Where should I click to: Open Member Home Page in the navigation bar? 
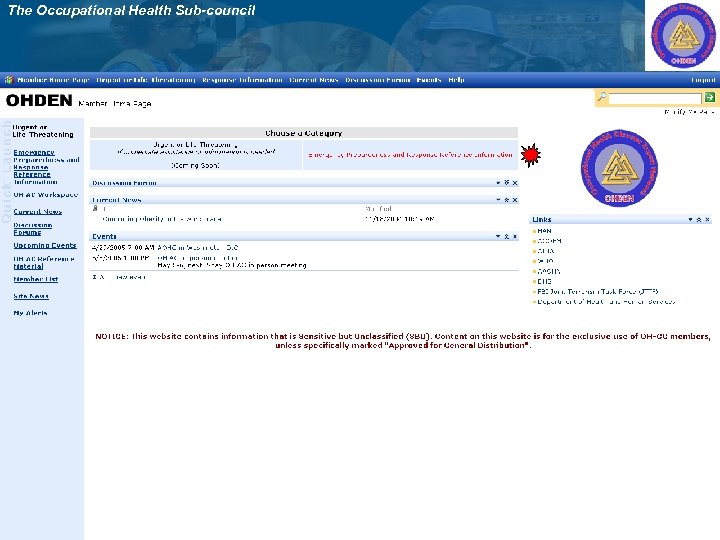(x=53, y=80)
